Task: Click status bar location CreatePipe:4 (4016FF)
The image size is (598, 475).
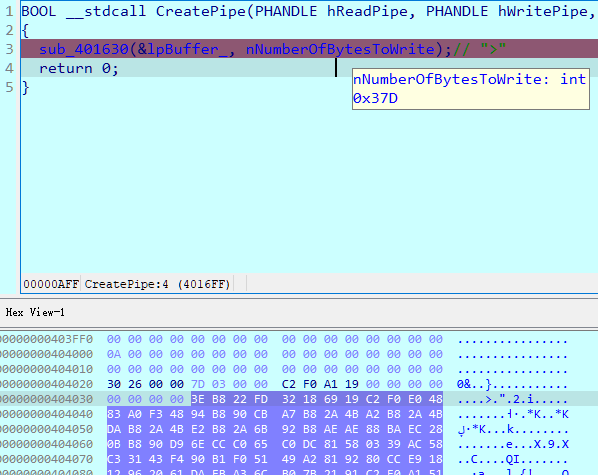Action: point(157,284)
